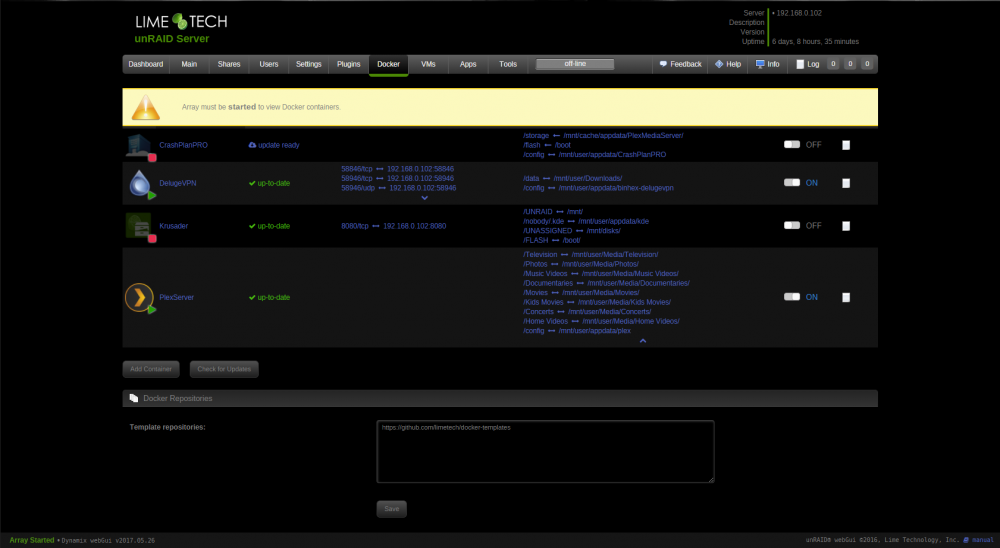Click PlexServer up-to-date status
This screenshot has height=548, width=1000.
tap(269, 297)
